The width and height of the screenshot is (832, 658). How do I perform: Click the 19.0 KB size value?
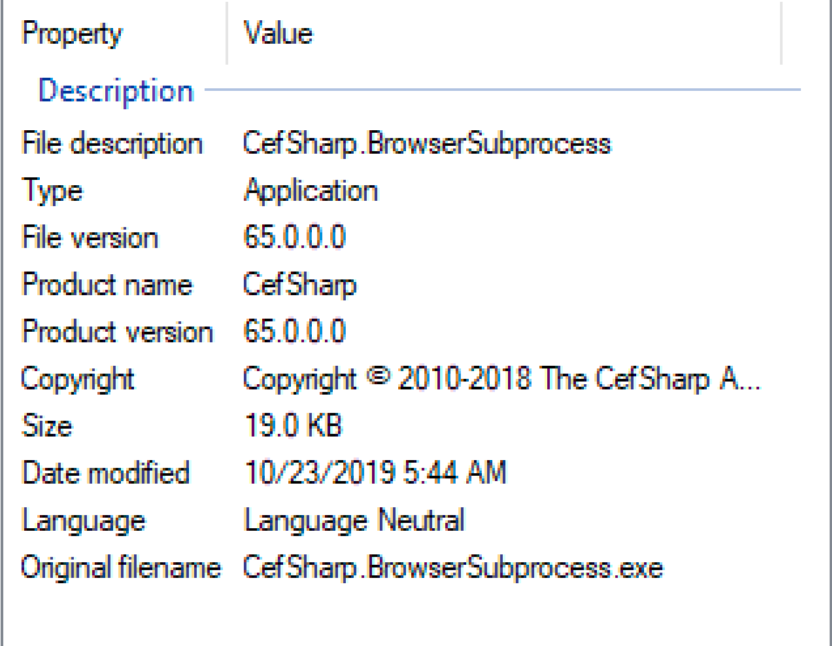(x=292, y=427)
